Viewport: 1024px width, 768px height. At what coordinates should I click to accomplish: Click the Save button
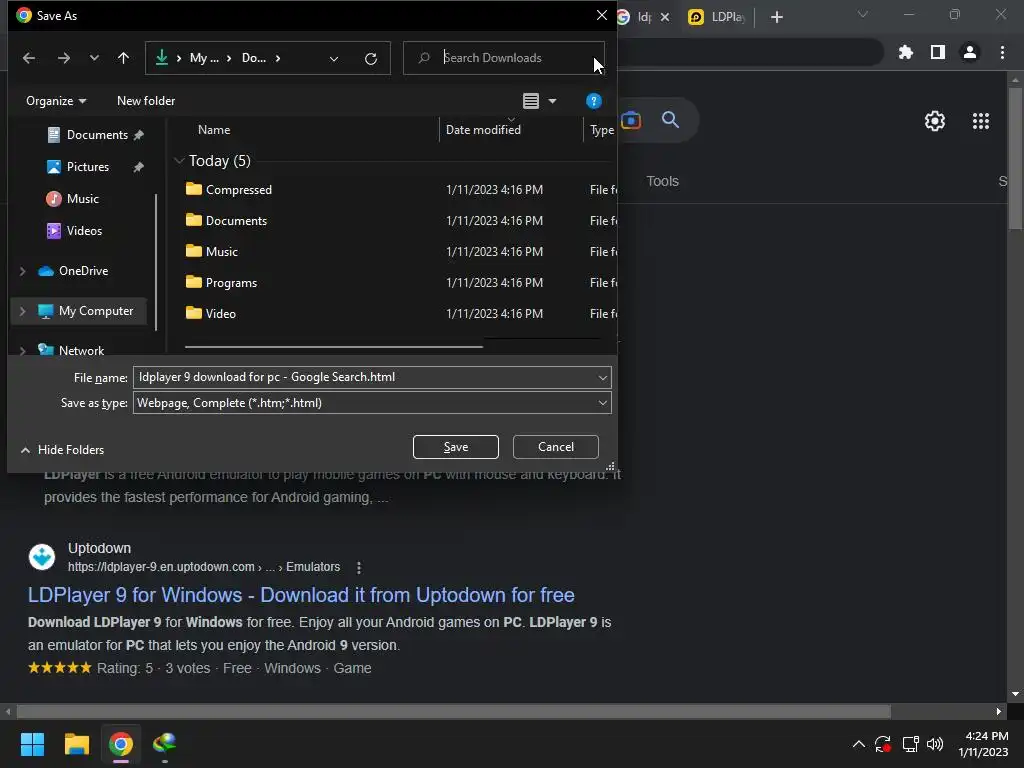[456, 447]
